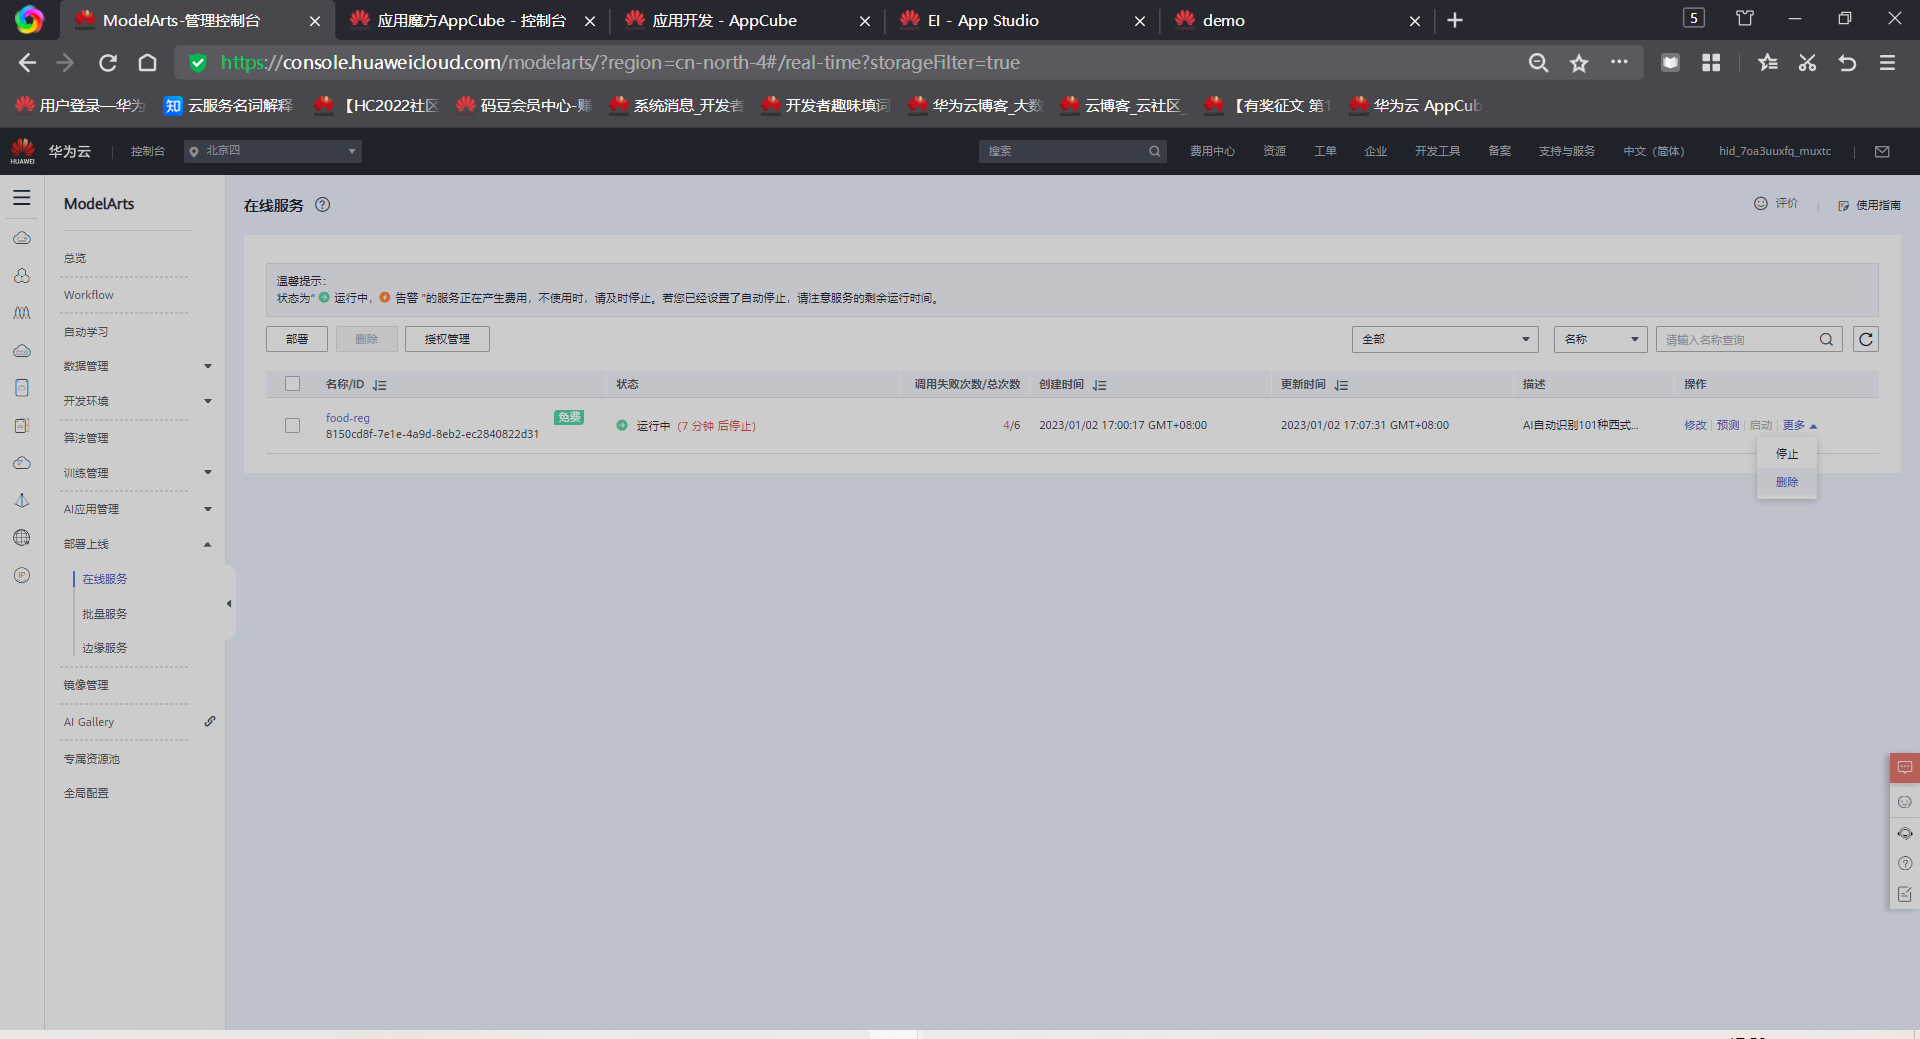Viewport: 1920px width, 1039px height.
Task: Click the 评价 feedback link
Action: [1776, 204]
